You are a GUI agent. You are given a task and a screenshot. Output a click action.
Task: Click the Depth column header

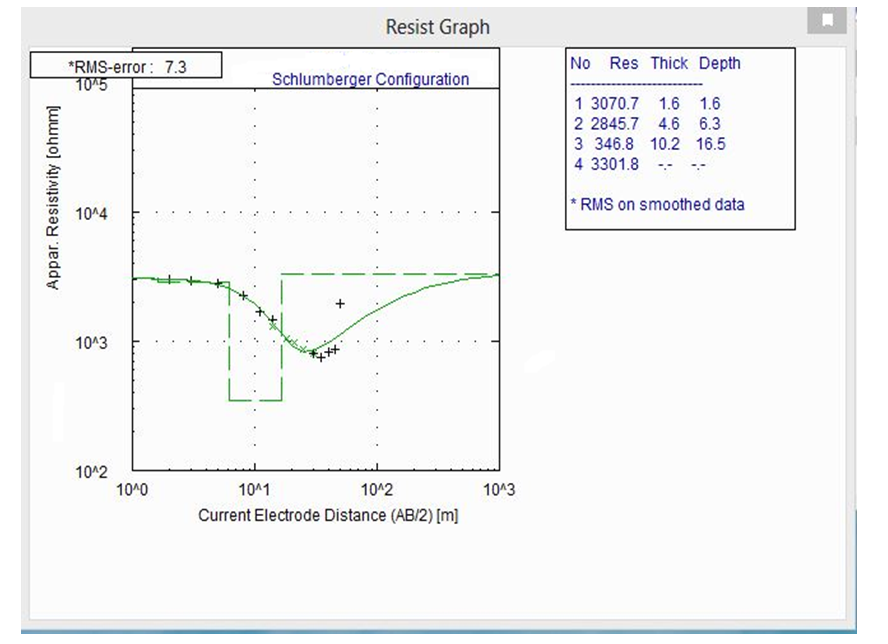point(720,63)
